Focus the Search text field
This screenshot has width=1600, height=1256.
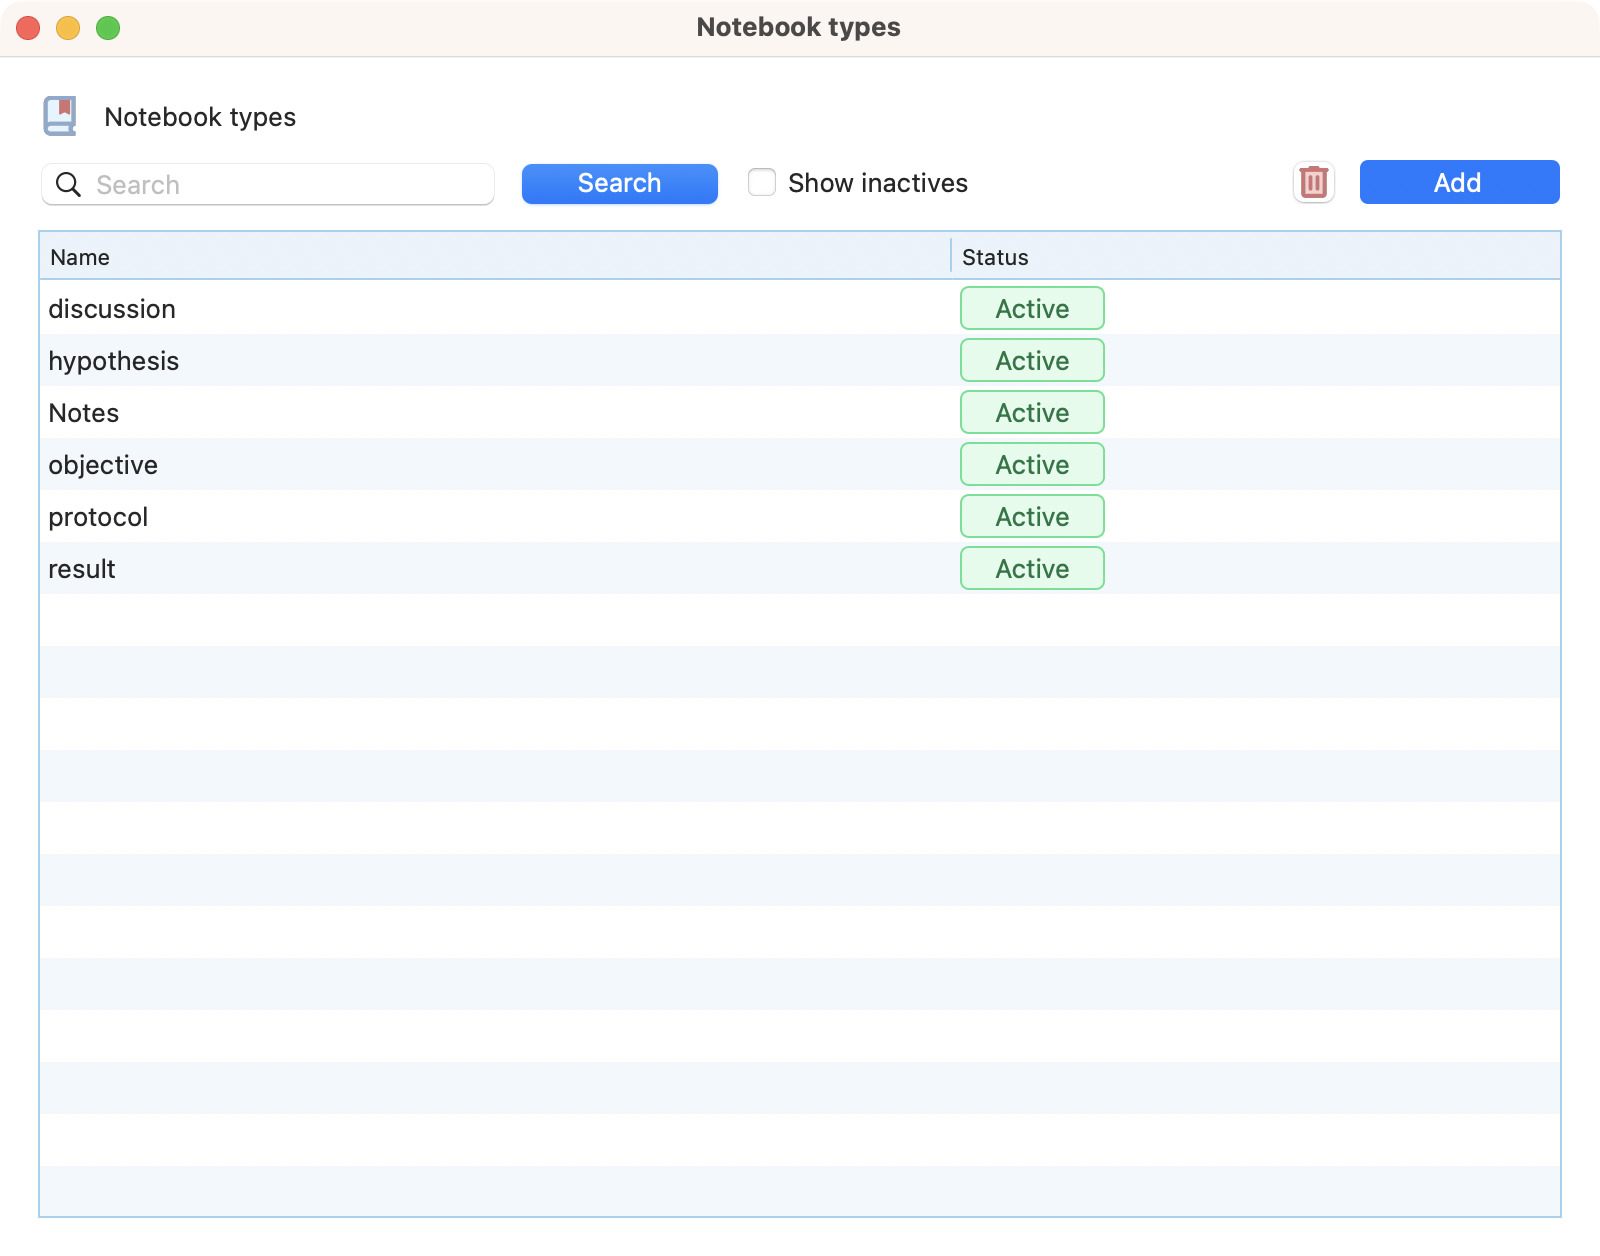(x=290, y=185)
